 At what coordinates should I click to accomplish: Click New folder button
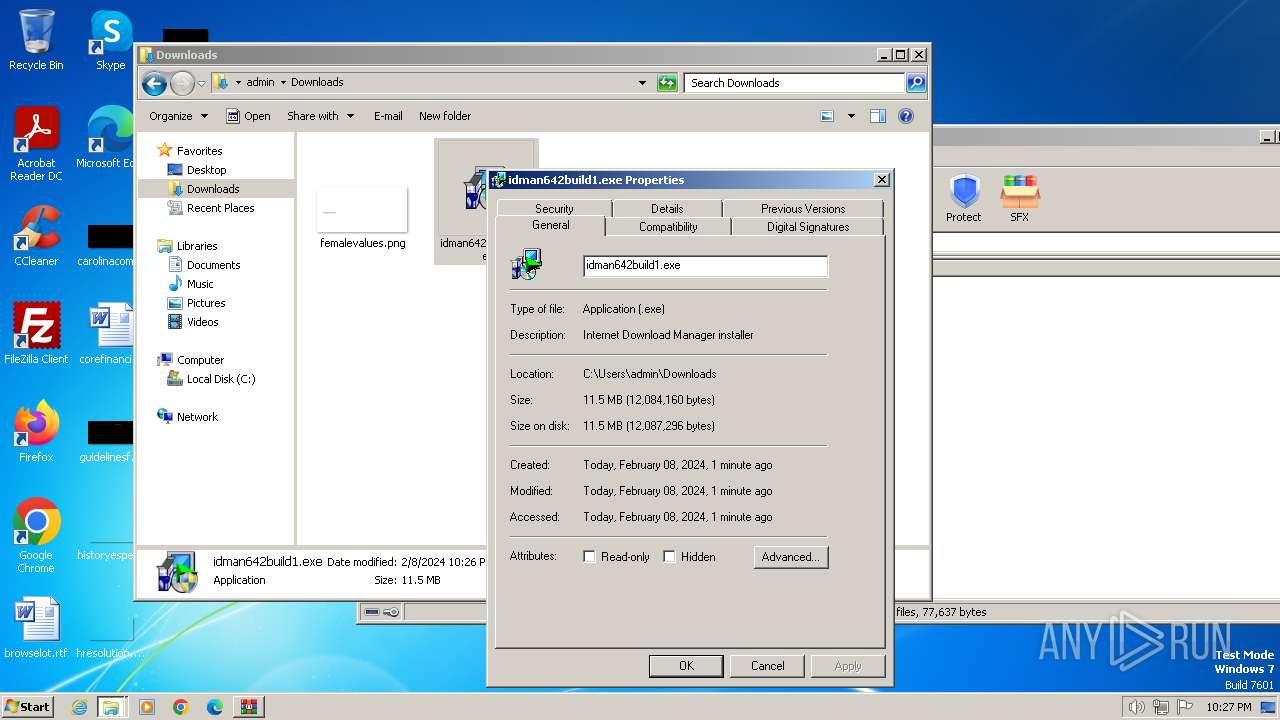445,116
